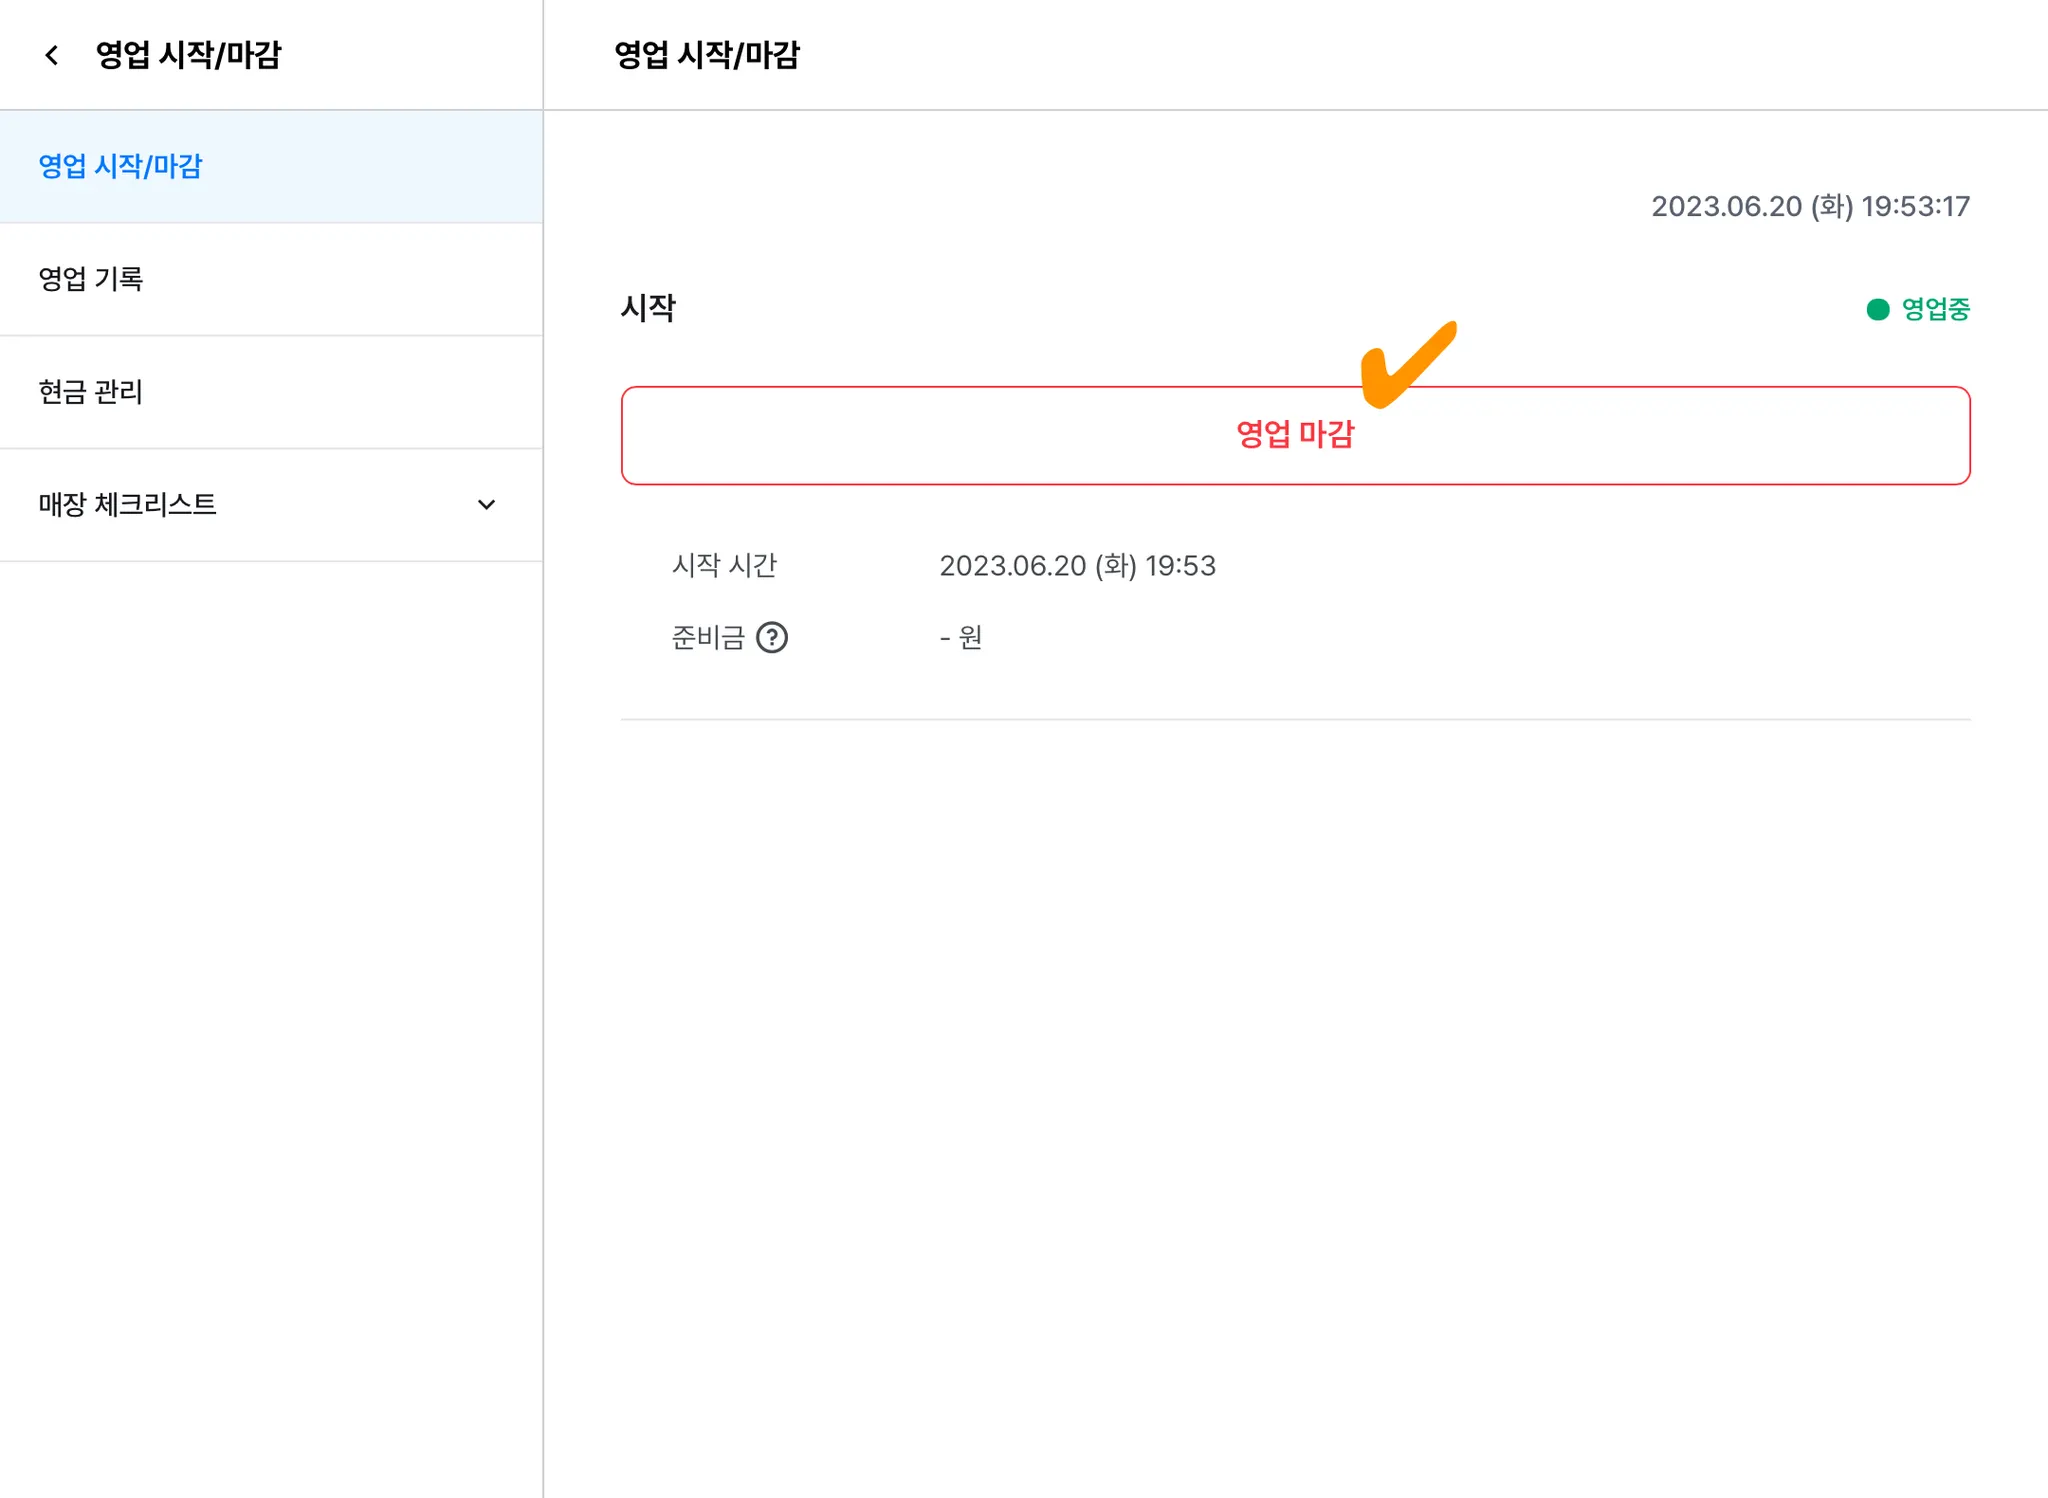Click the green 영업중 status dot

coord(1878,310)
